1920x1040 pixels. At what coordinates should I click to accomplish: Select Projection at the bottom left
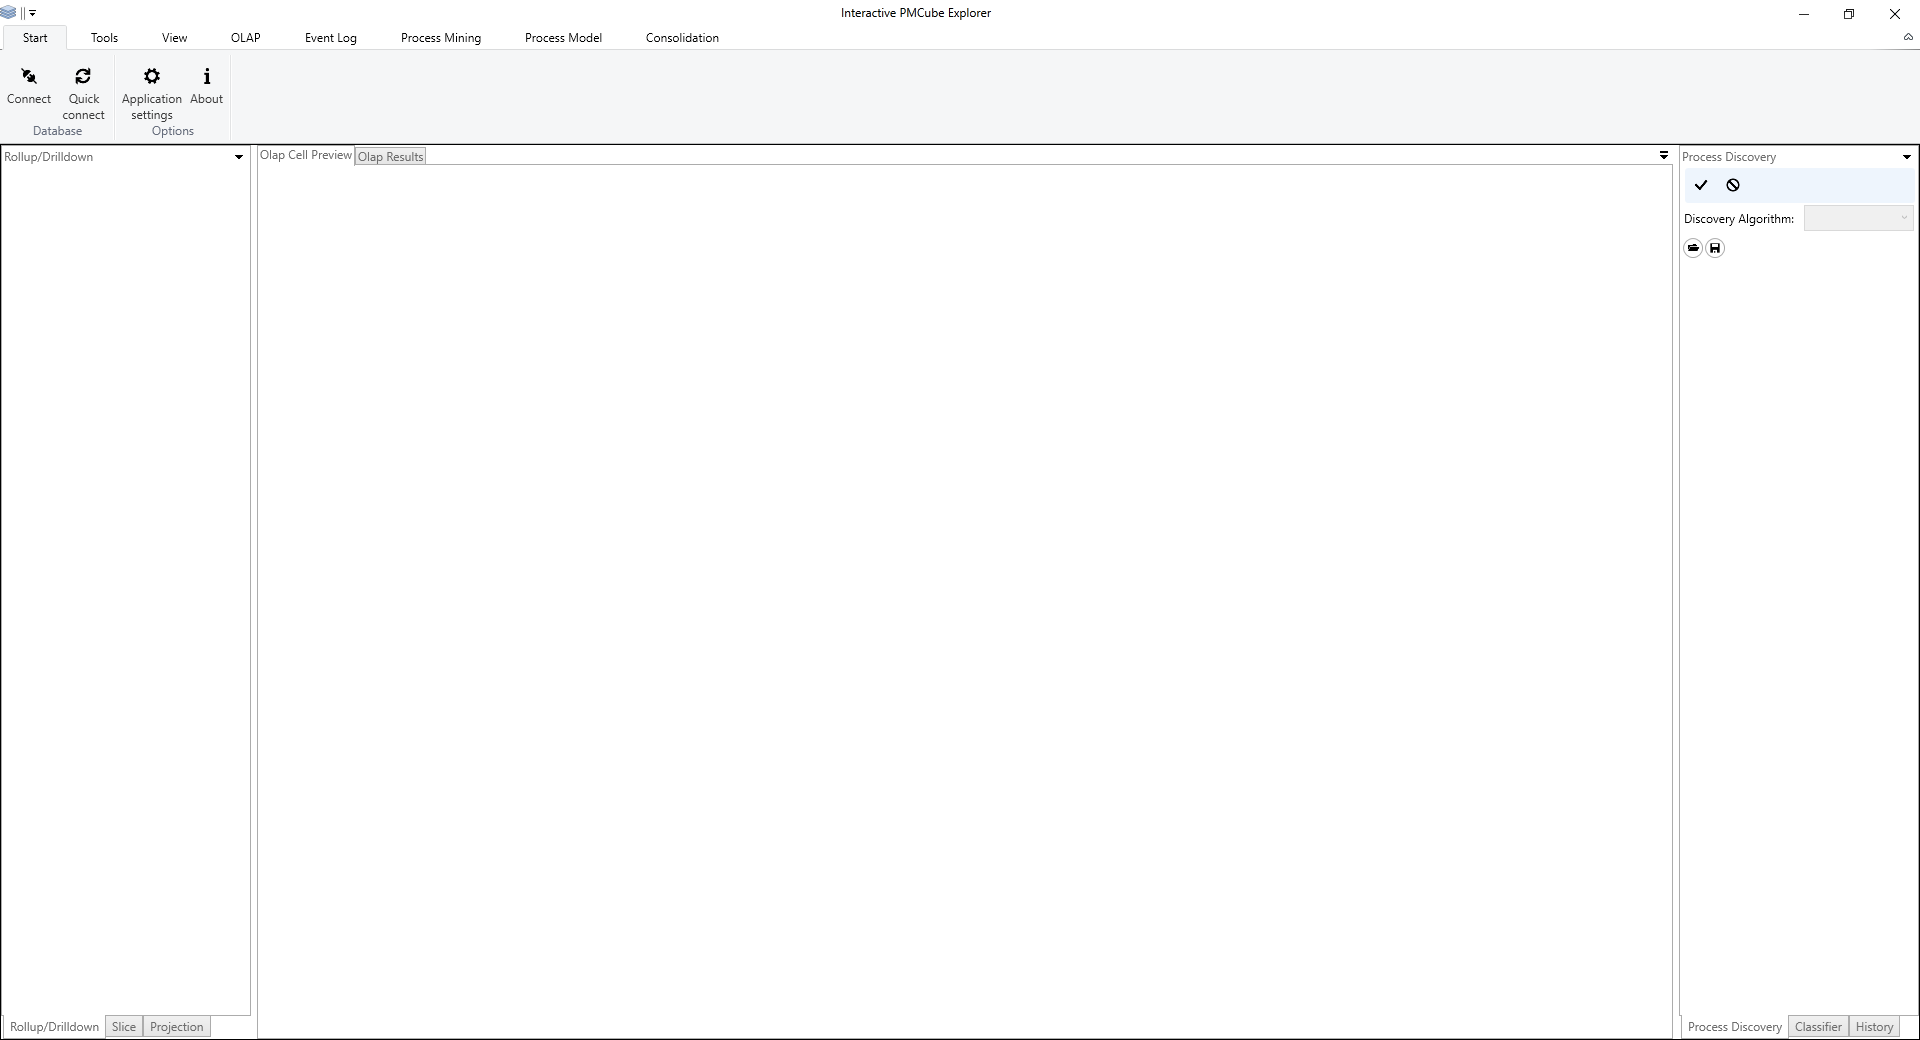[176, 1026]
